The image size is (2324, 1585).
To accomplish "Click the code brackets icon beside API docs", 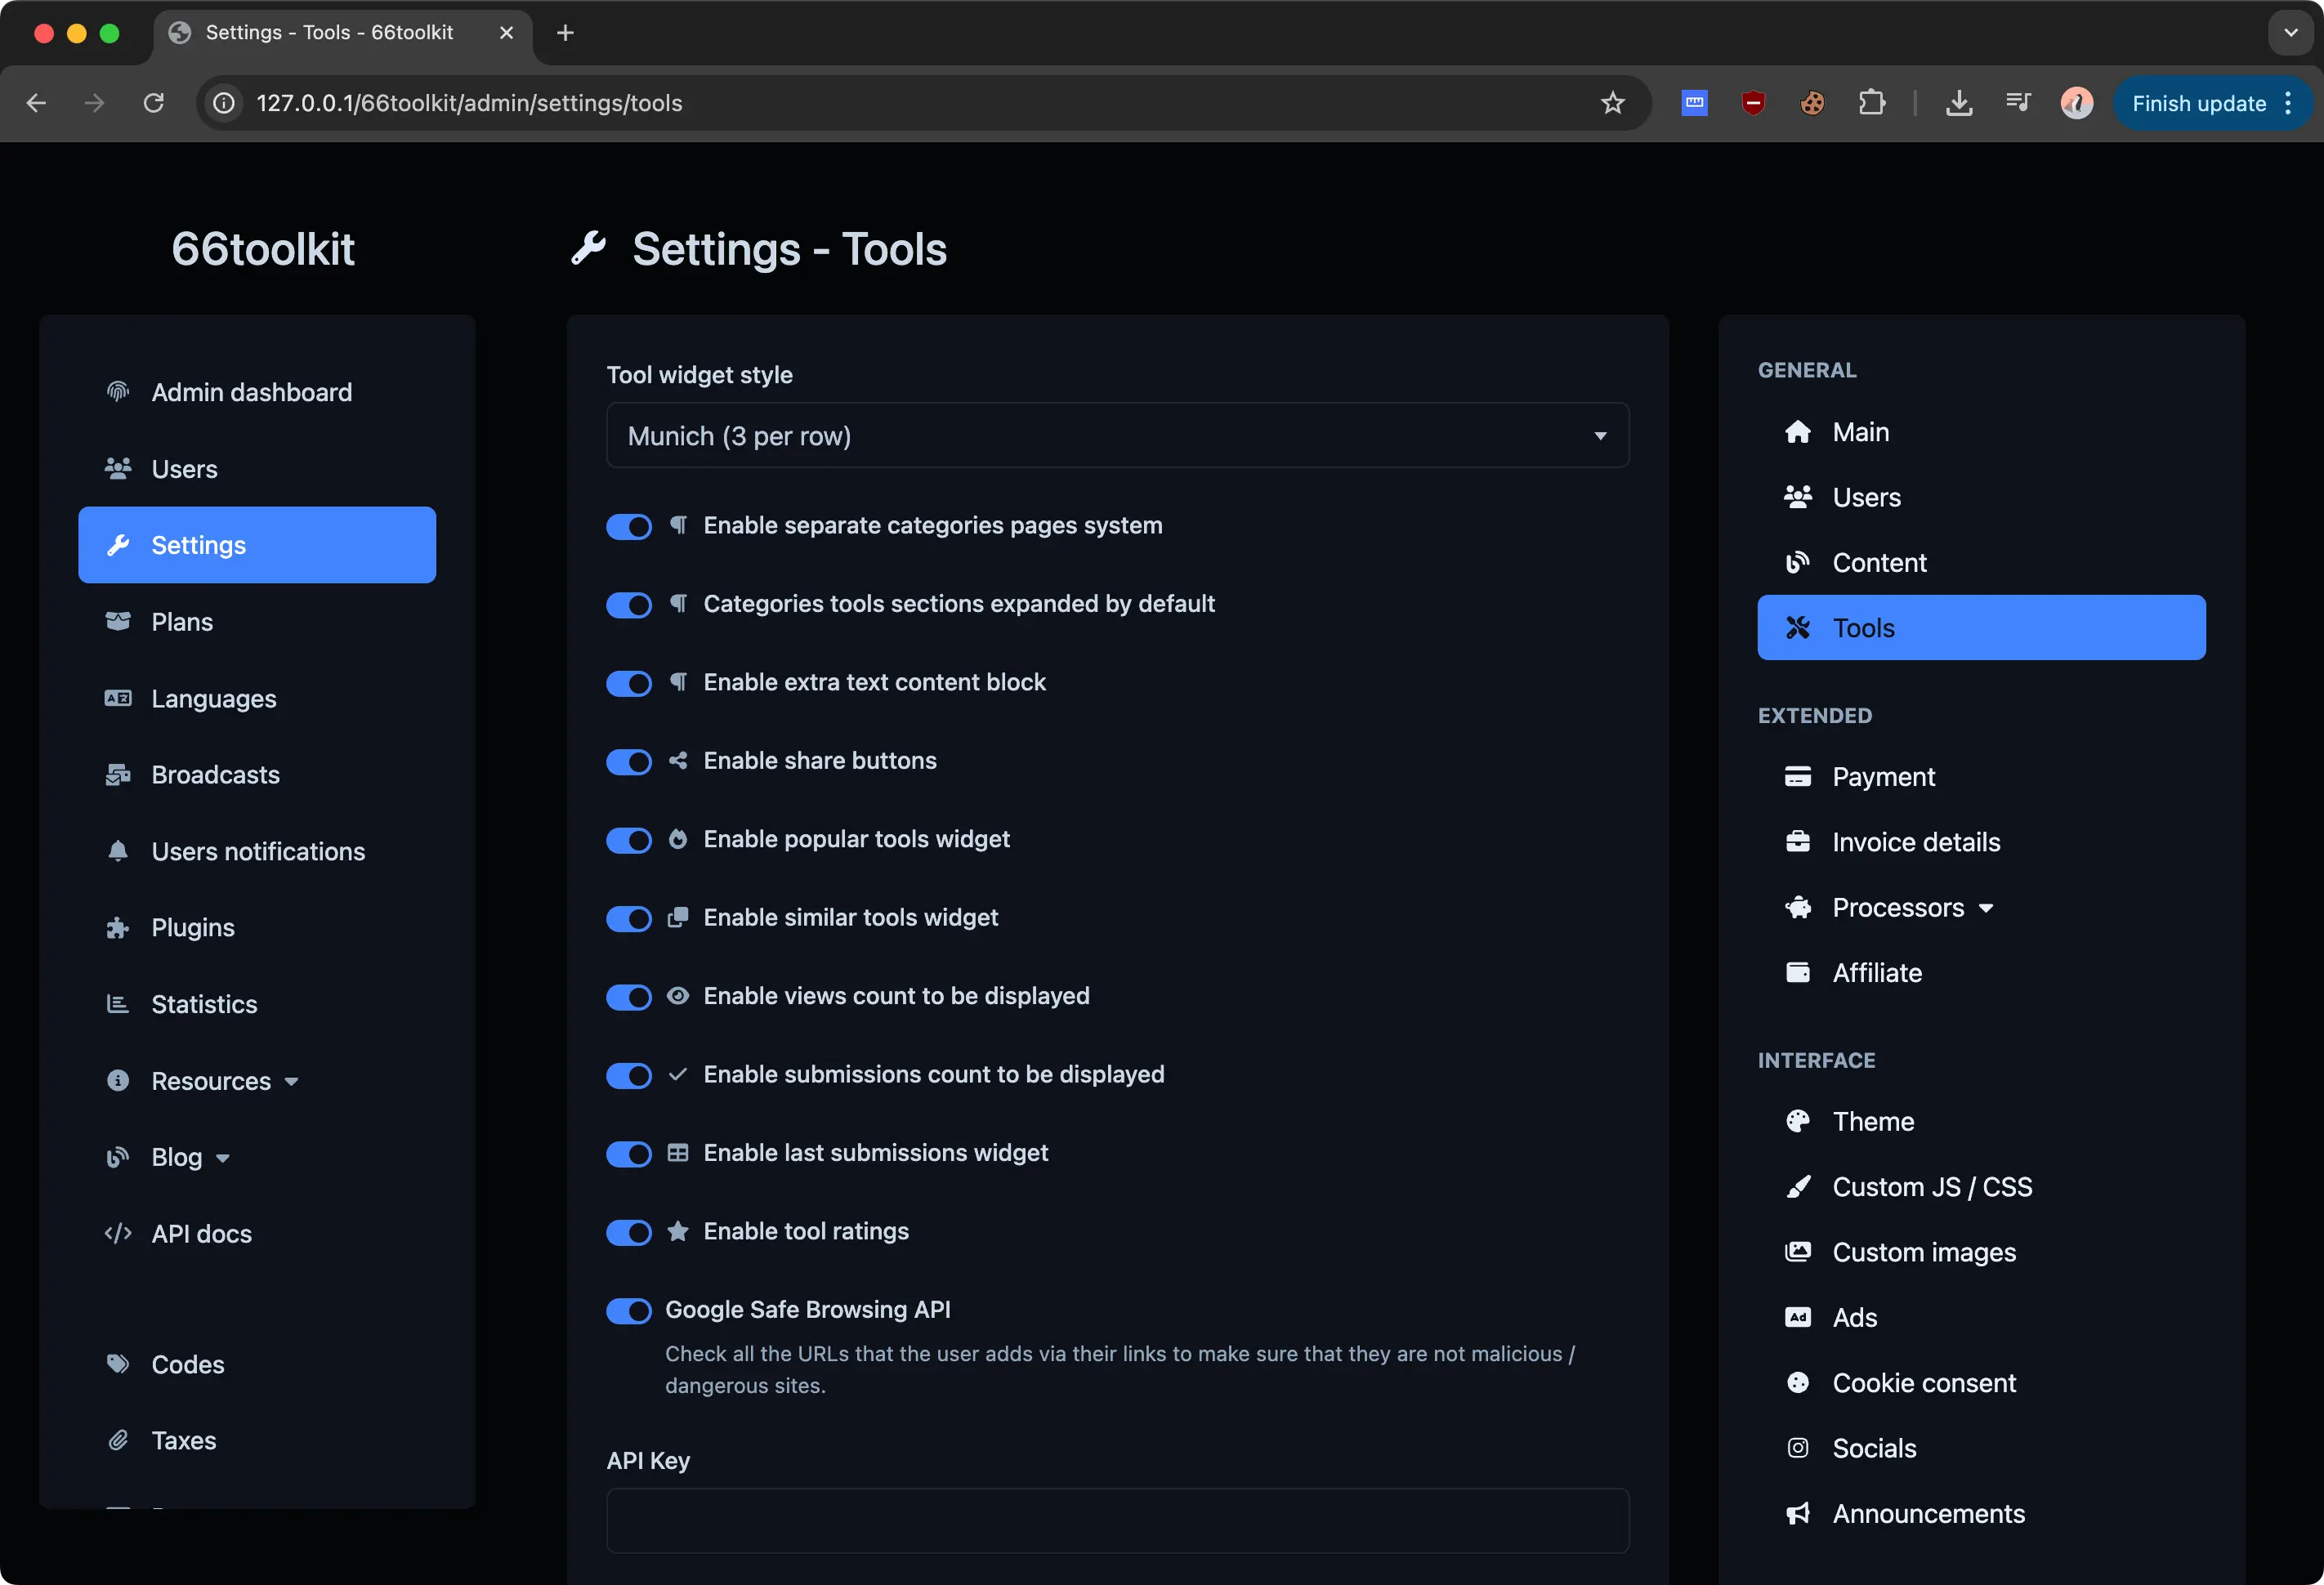I will point(118,1234).
